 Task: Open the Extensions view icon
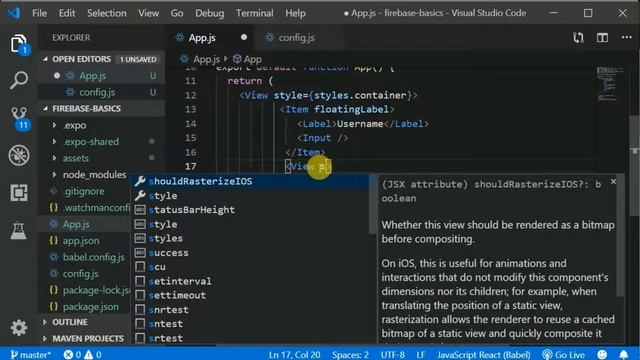19,193
